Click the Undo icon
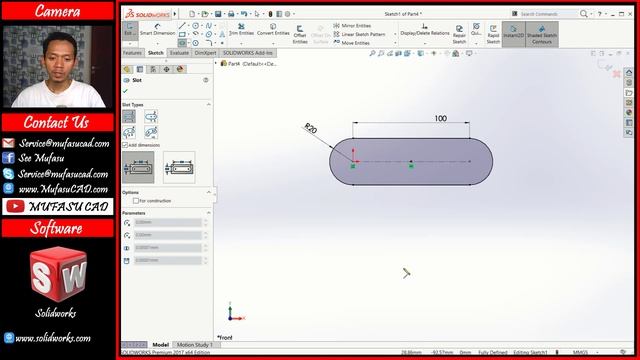640x360 pixels. [244, 14]
